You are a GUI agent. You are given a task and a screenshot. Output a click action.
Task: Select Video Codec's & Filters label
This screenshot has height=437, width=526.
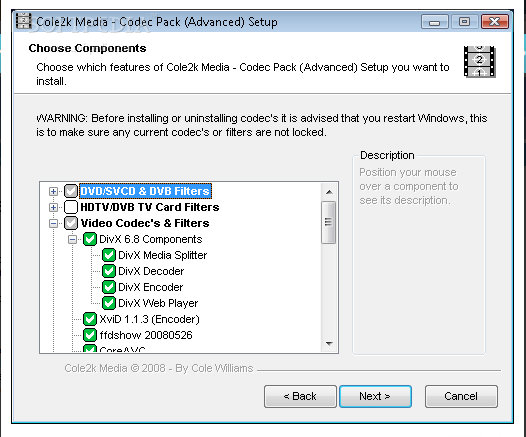(145, 223)
